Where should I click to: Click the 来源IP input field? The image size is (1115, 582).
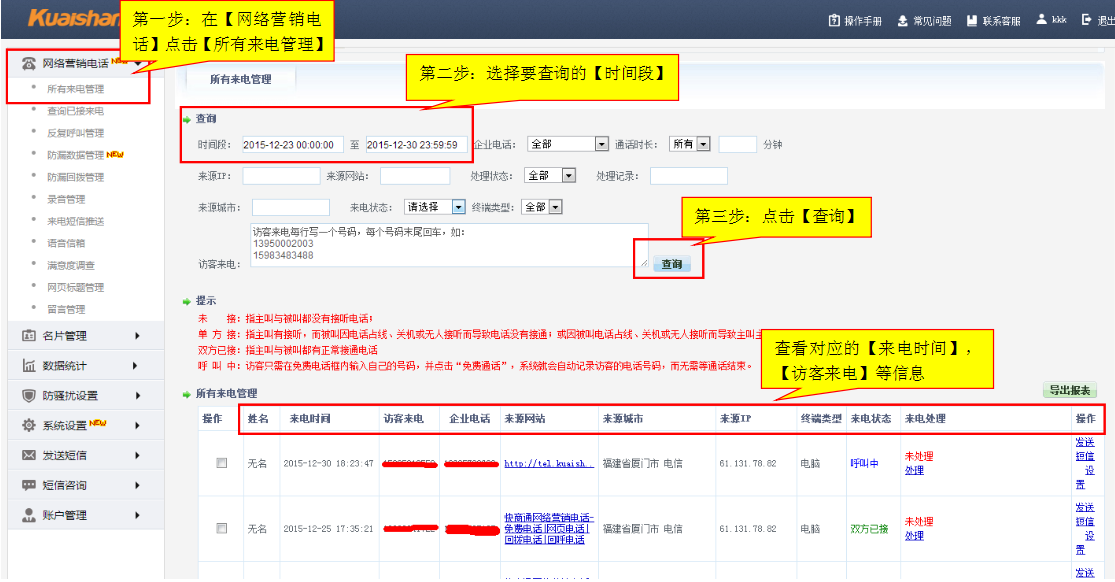[280, 176]
